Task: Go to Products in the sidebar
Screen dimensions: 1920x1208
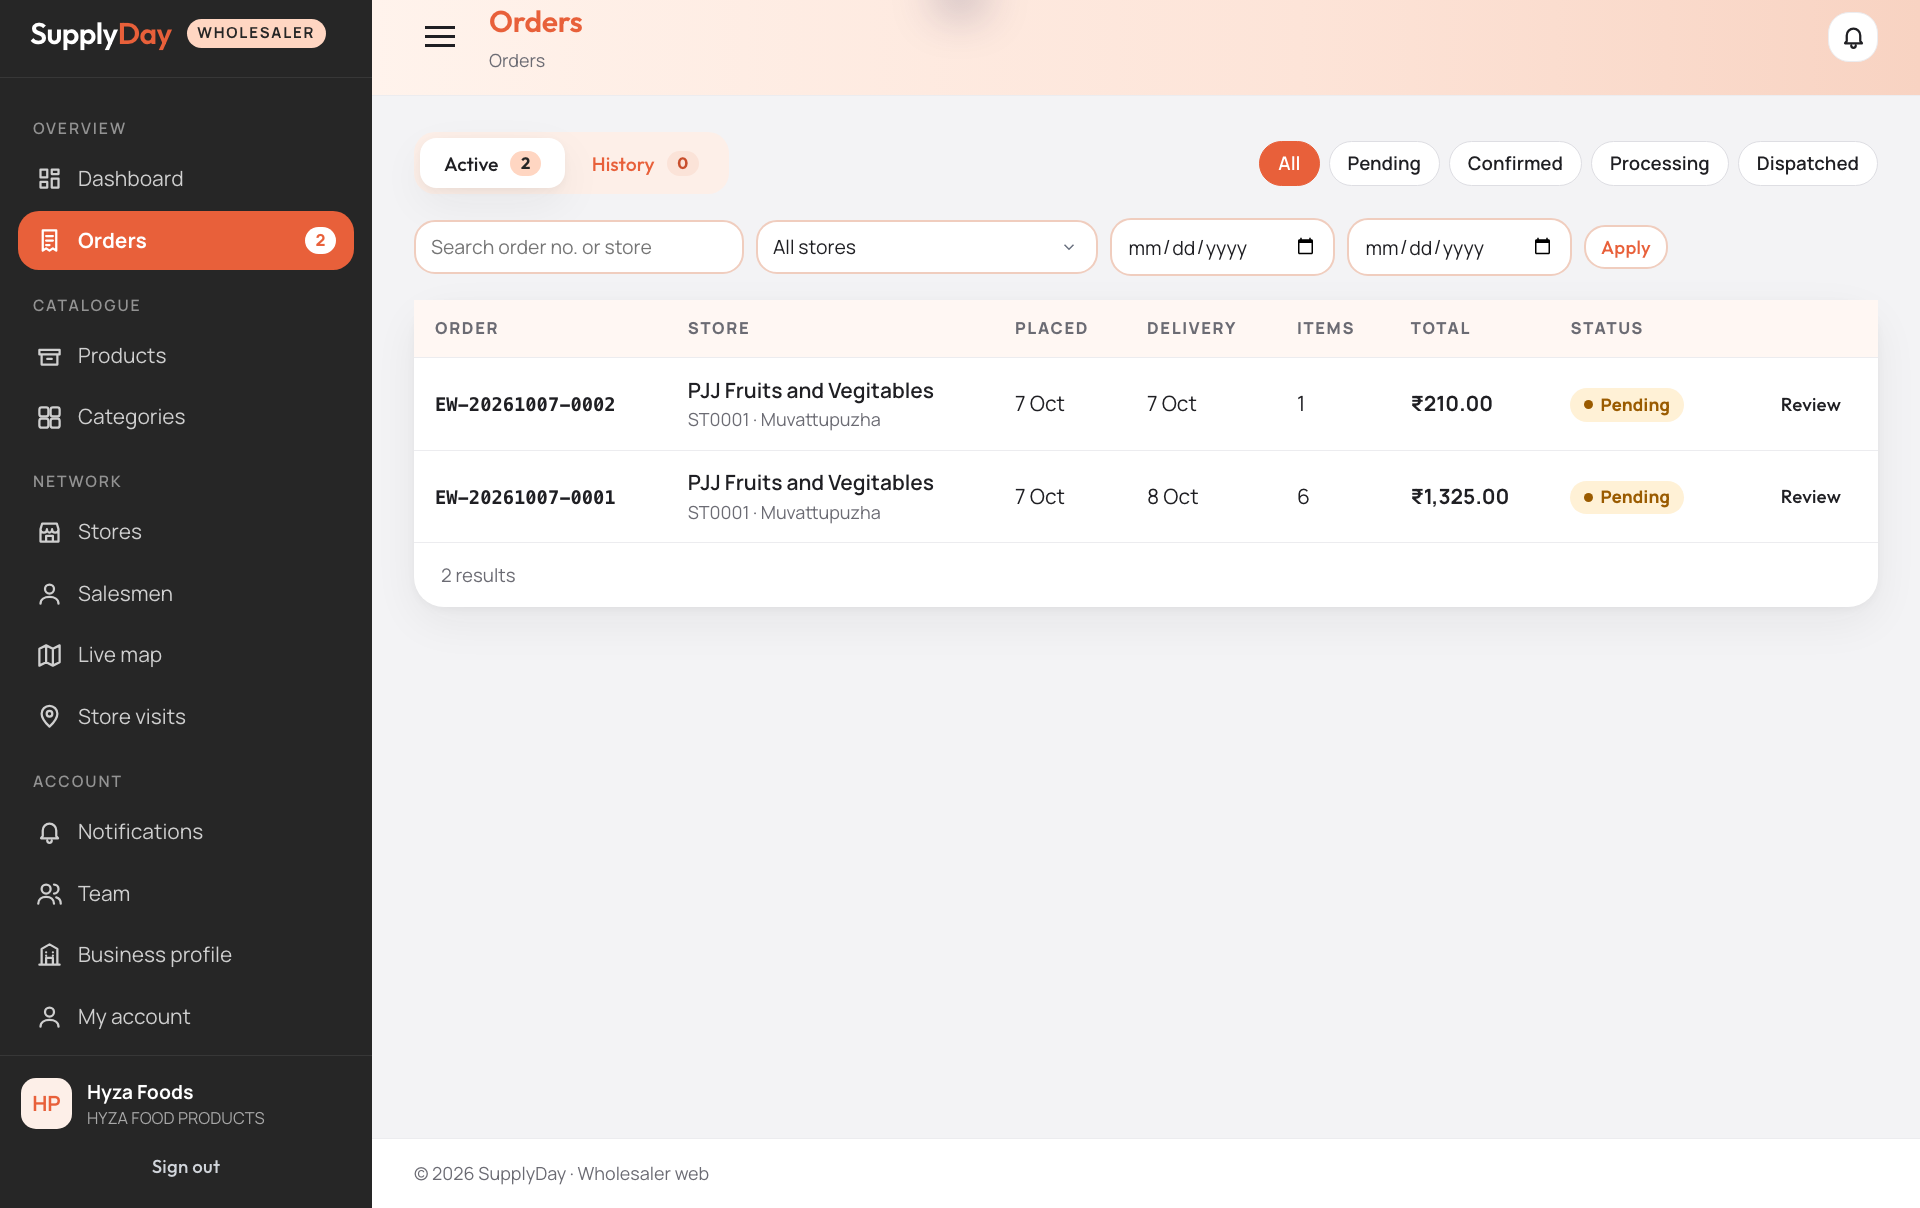Action: click(186, 356)
